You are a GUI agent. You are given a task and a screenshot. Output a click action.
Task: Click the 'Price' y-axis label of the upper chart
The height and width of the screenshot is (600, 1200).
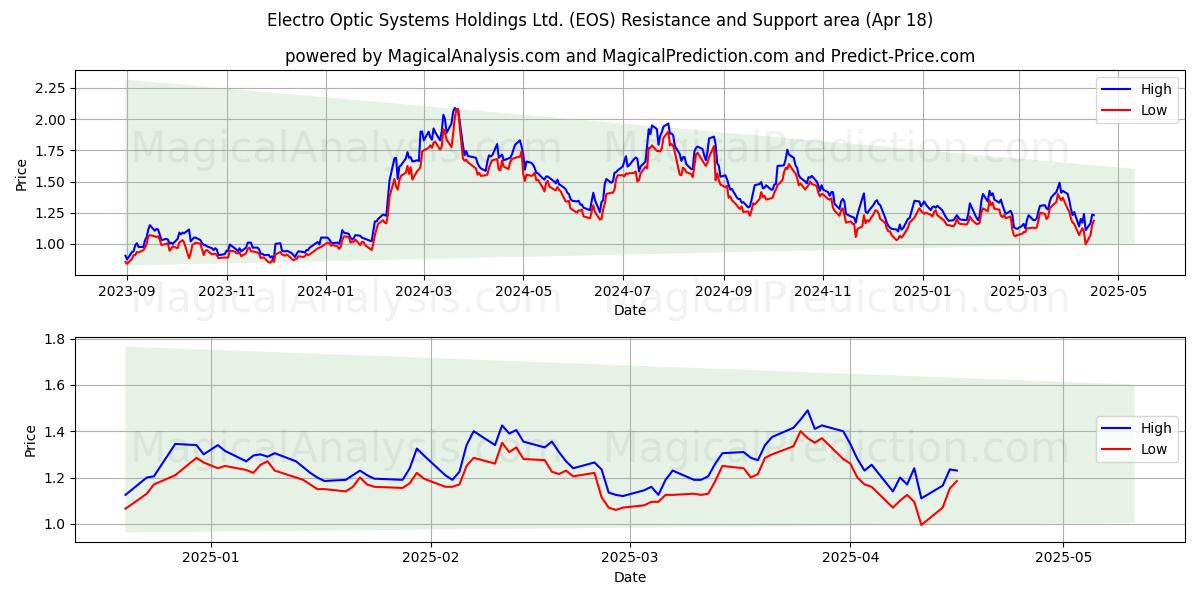pos(22,173)
